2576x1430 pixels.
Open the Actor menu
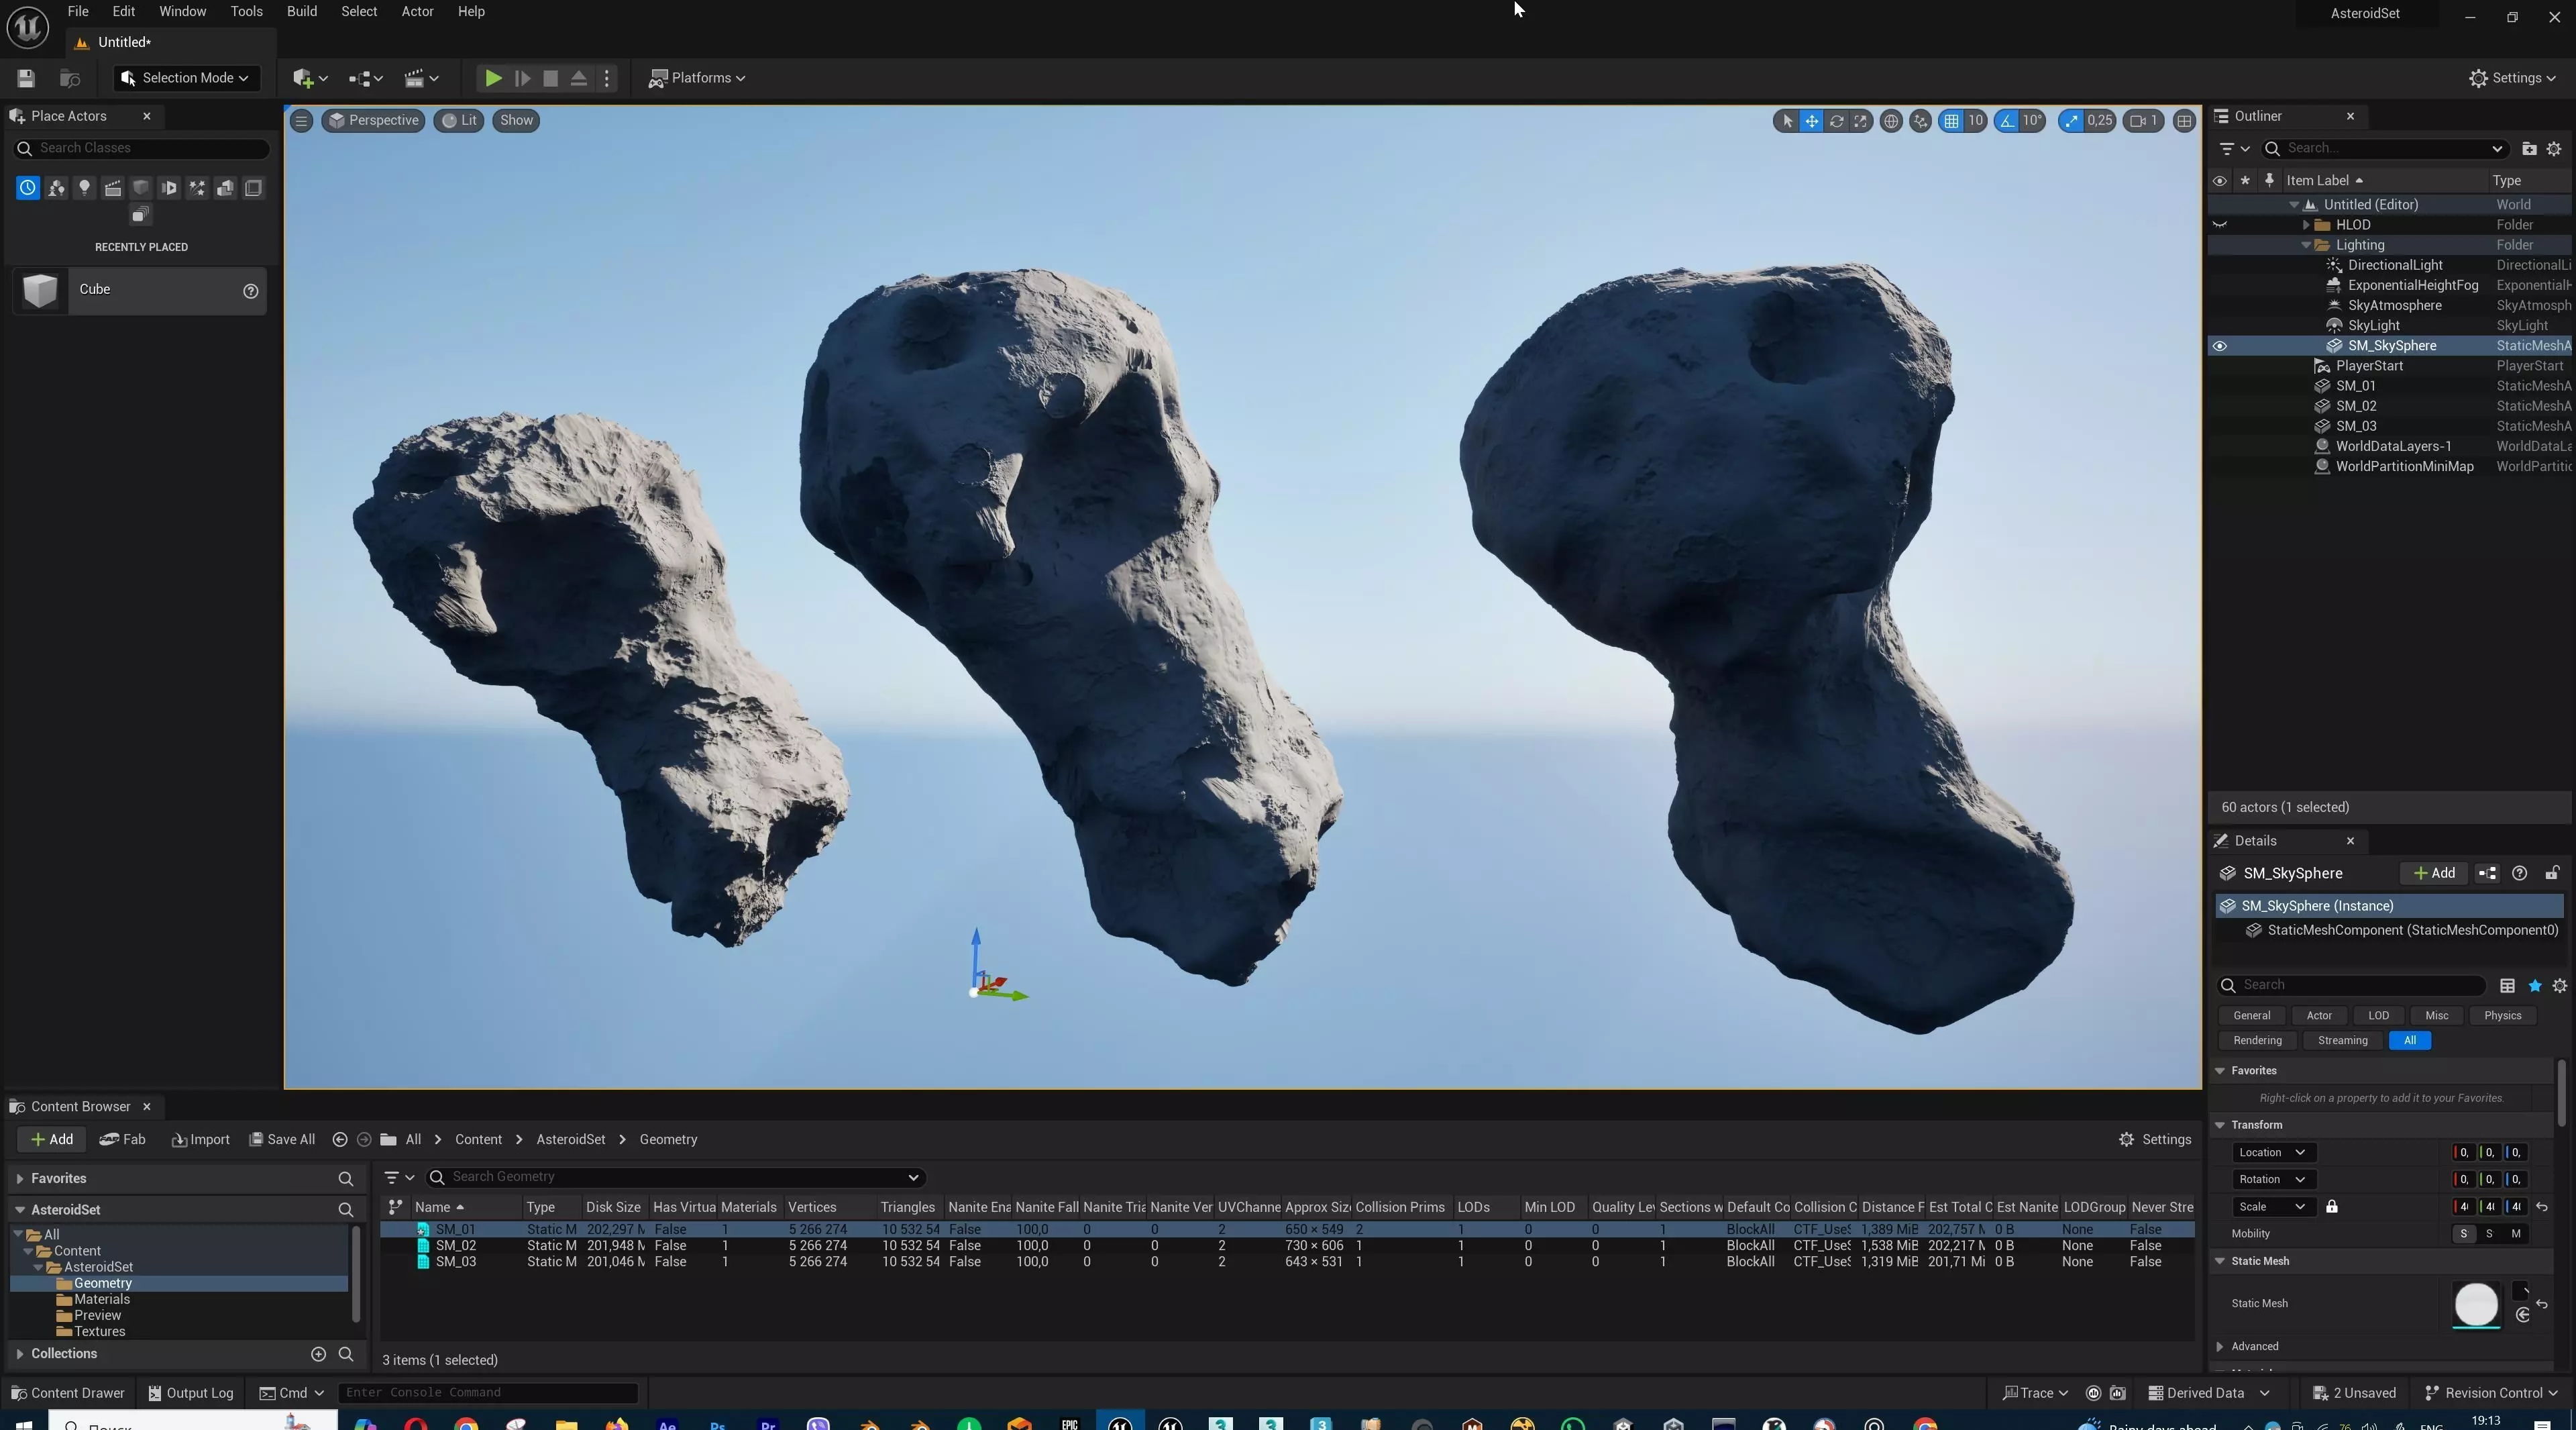[417, 12]
